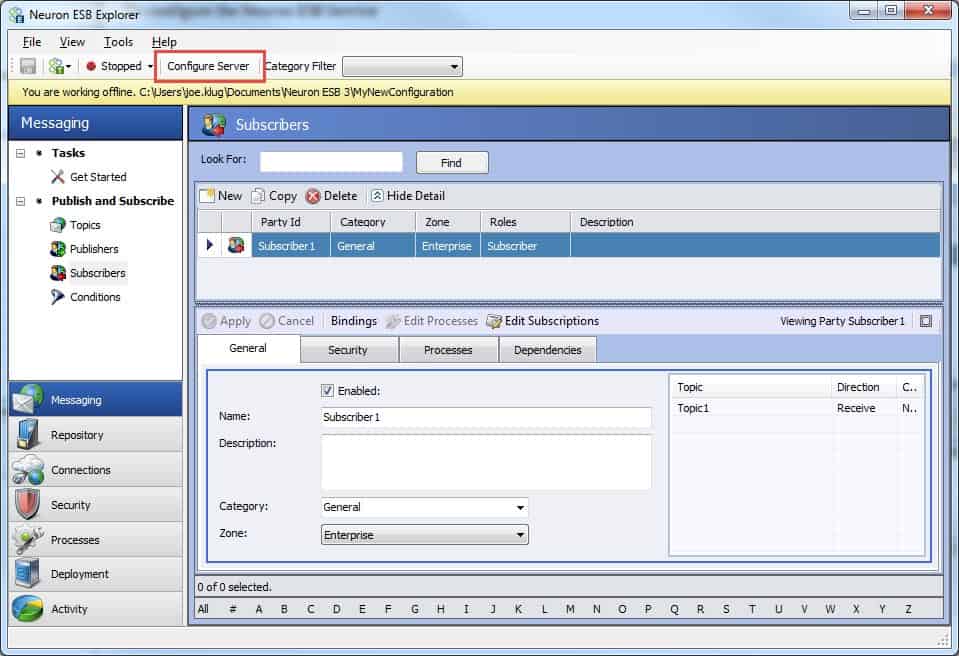
Task: Click the Publishers tree icon
Action: [x=57, y=249]
